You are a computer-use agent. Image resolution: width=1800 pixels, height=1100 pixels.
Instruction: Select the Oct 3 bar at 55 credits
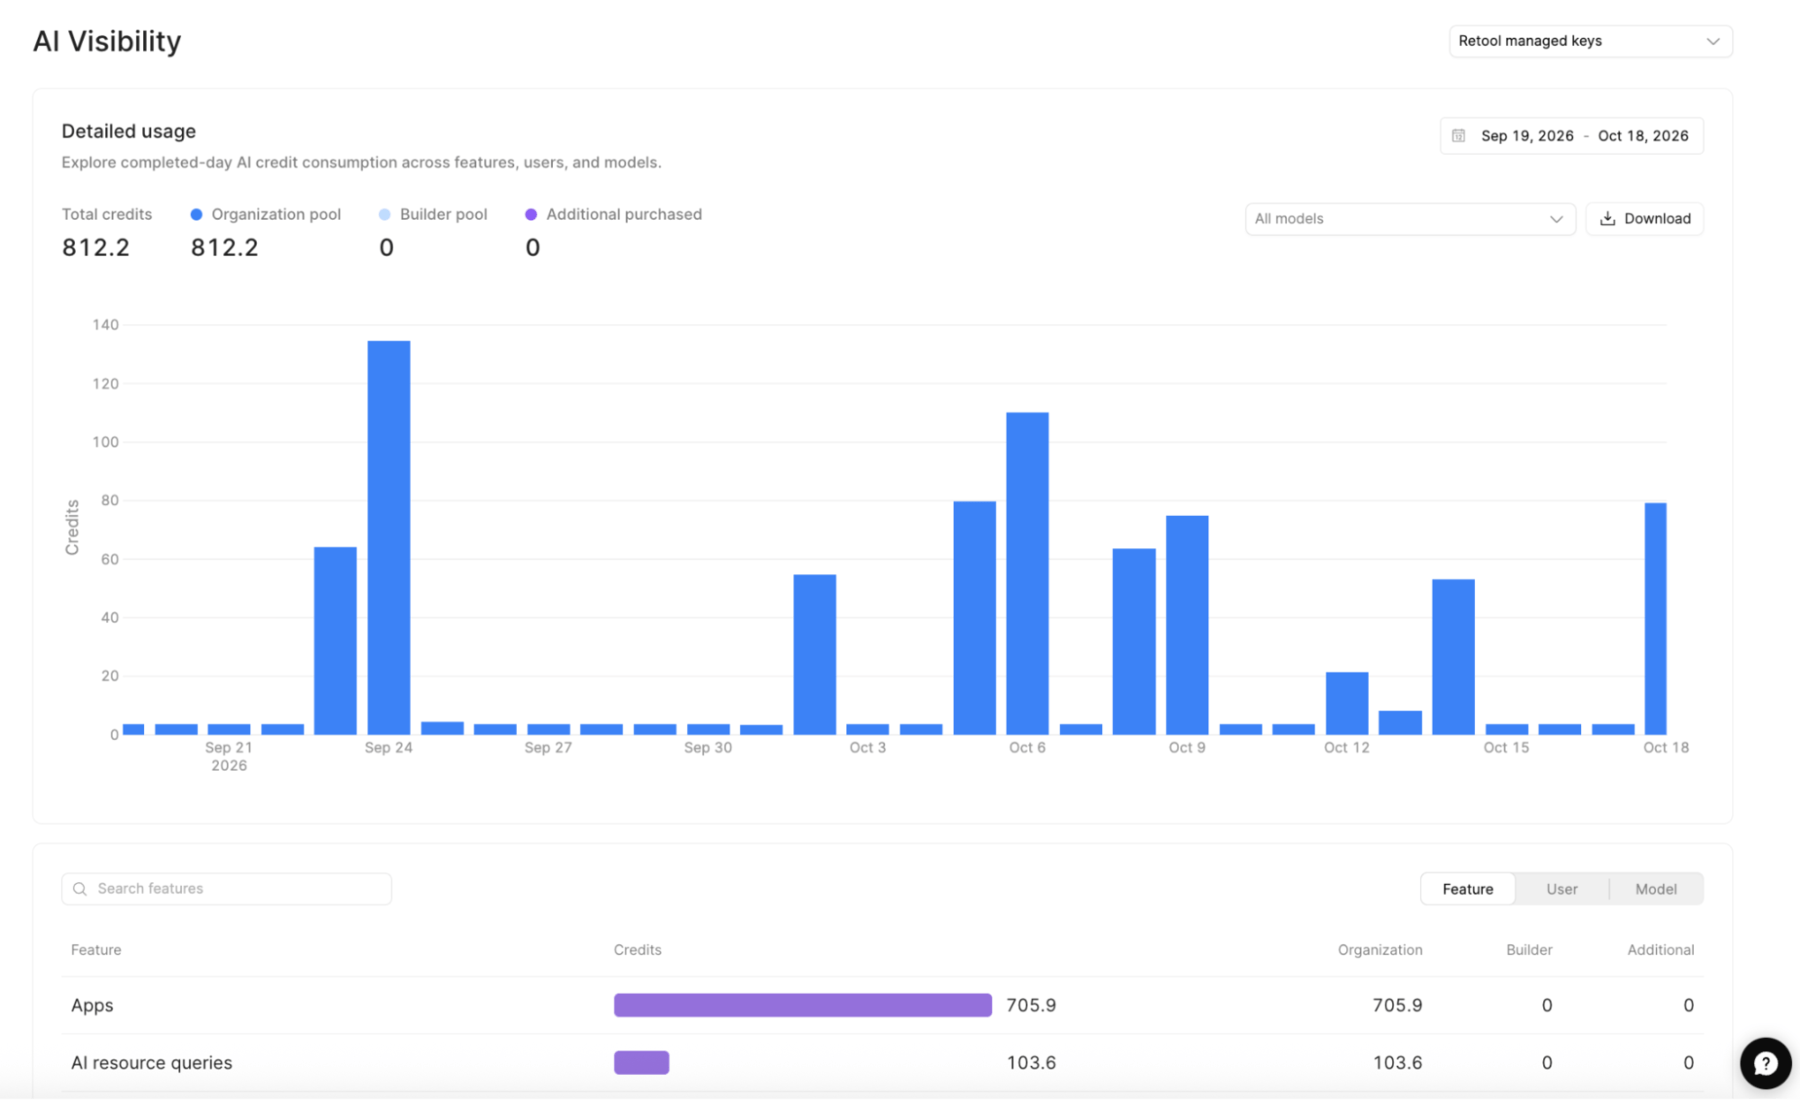pyautogui.click(x=815, y=655)
